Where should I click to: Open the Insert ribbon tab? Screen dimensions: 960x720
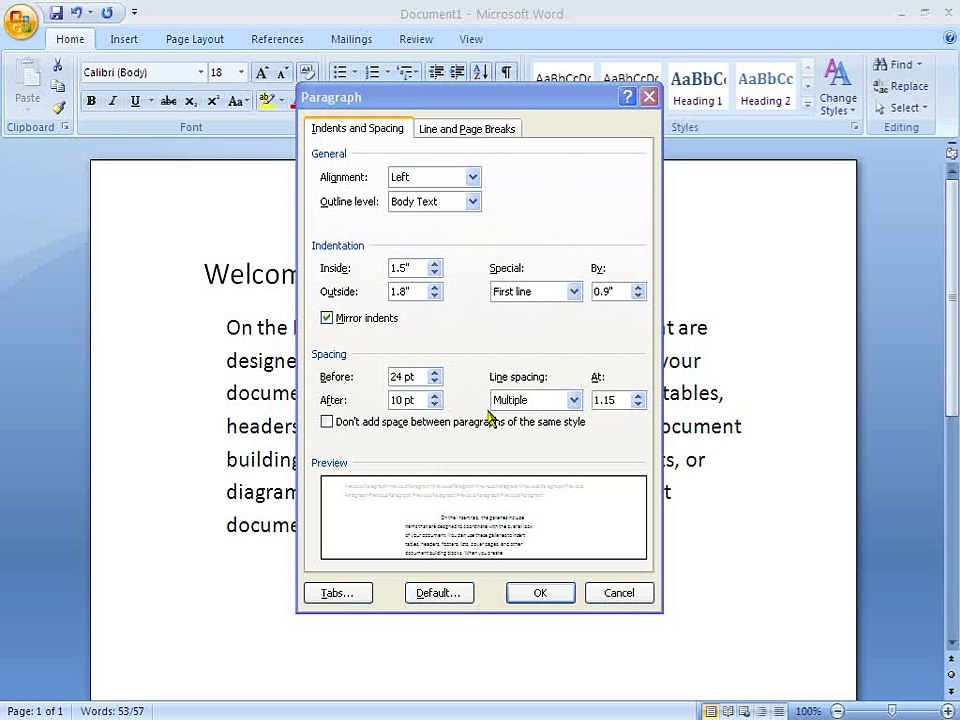(124, 39)
